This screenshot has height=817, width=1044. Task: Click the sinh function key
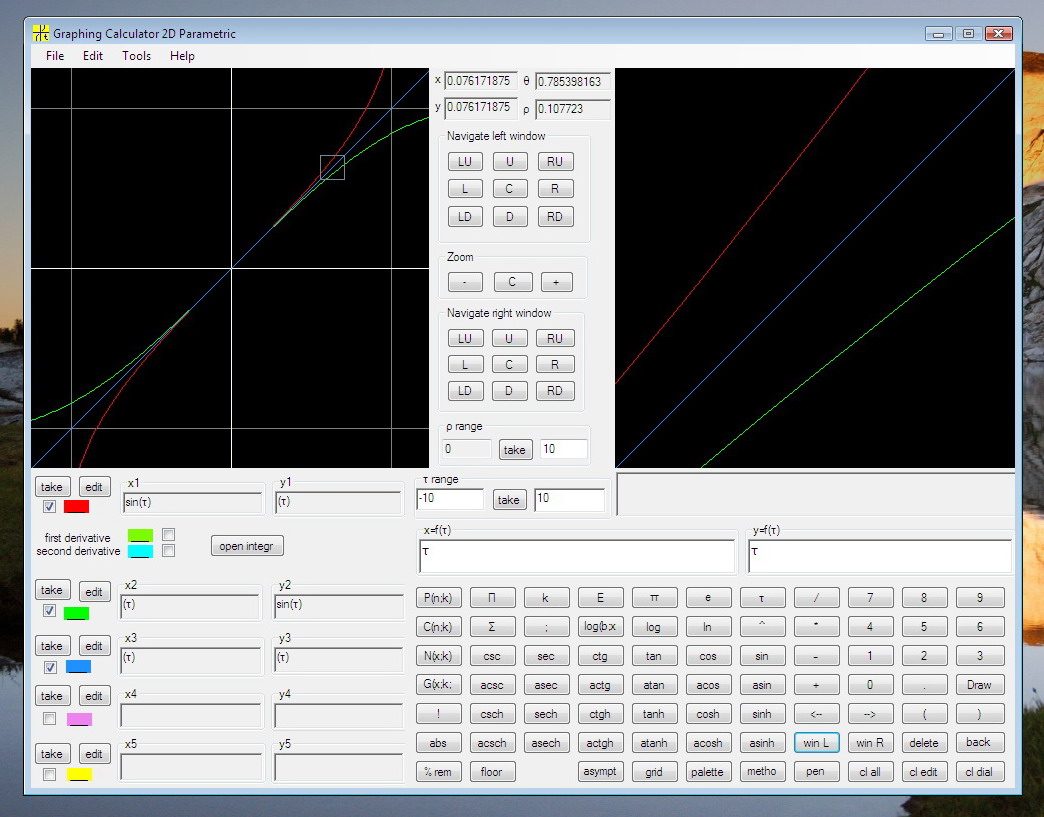[x=762, y=714]
